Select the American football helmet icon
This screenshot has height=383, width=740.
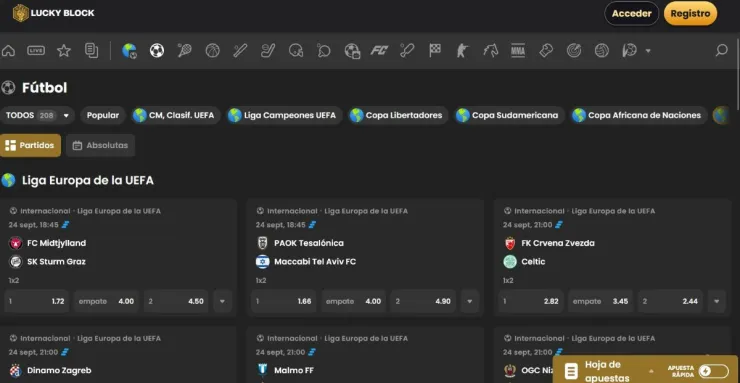pyautogui.click(x=296, y=50)
